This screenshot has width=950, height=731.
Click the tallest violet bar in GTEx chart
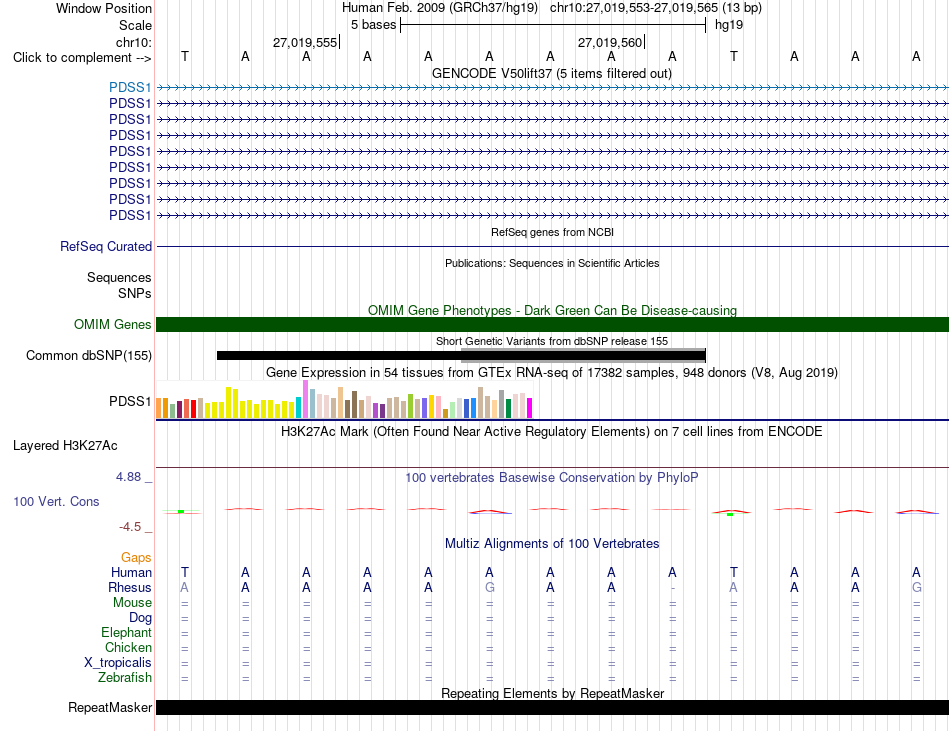click(305, 399)
